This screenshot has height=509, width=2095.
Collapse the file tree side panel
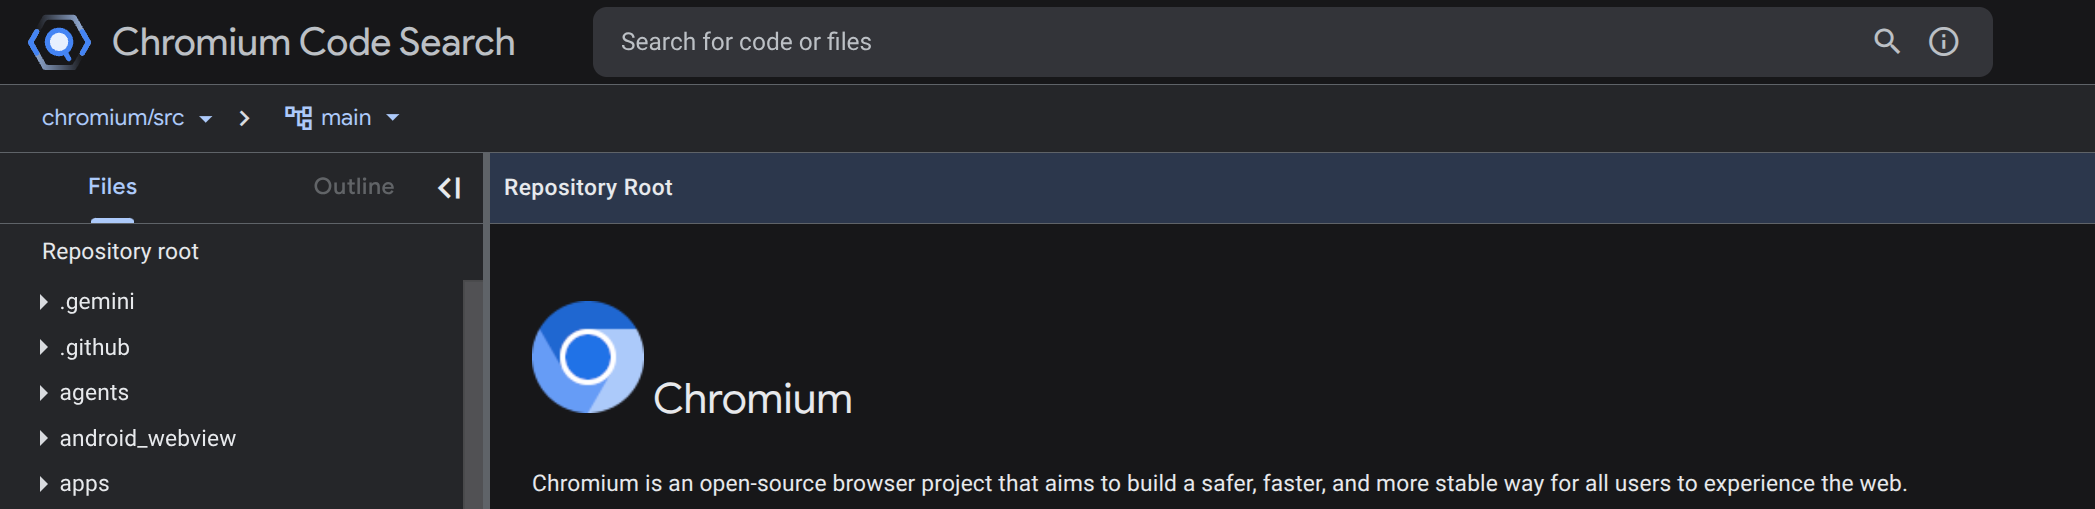450,187
